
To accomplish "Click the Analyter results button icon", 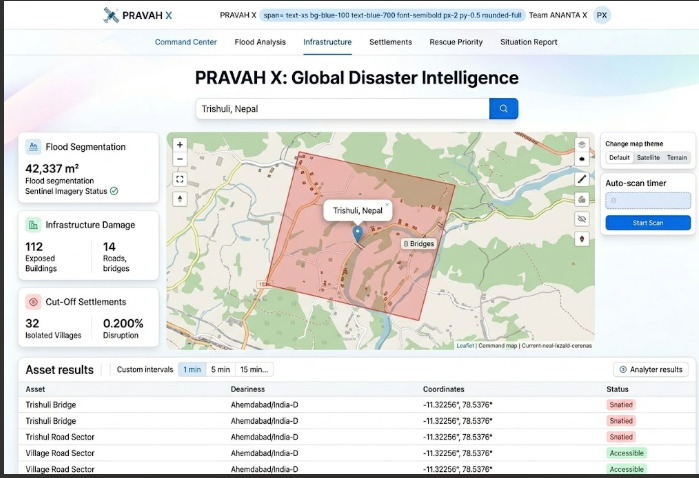I will pos(623,370).
